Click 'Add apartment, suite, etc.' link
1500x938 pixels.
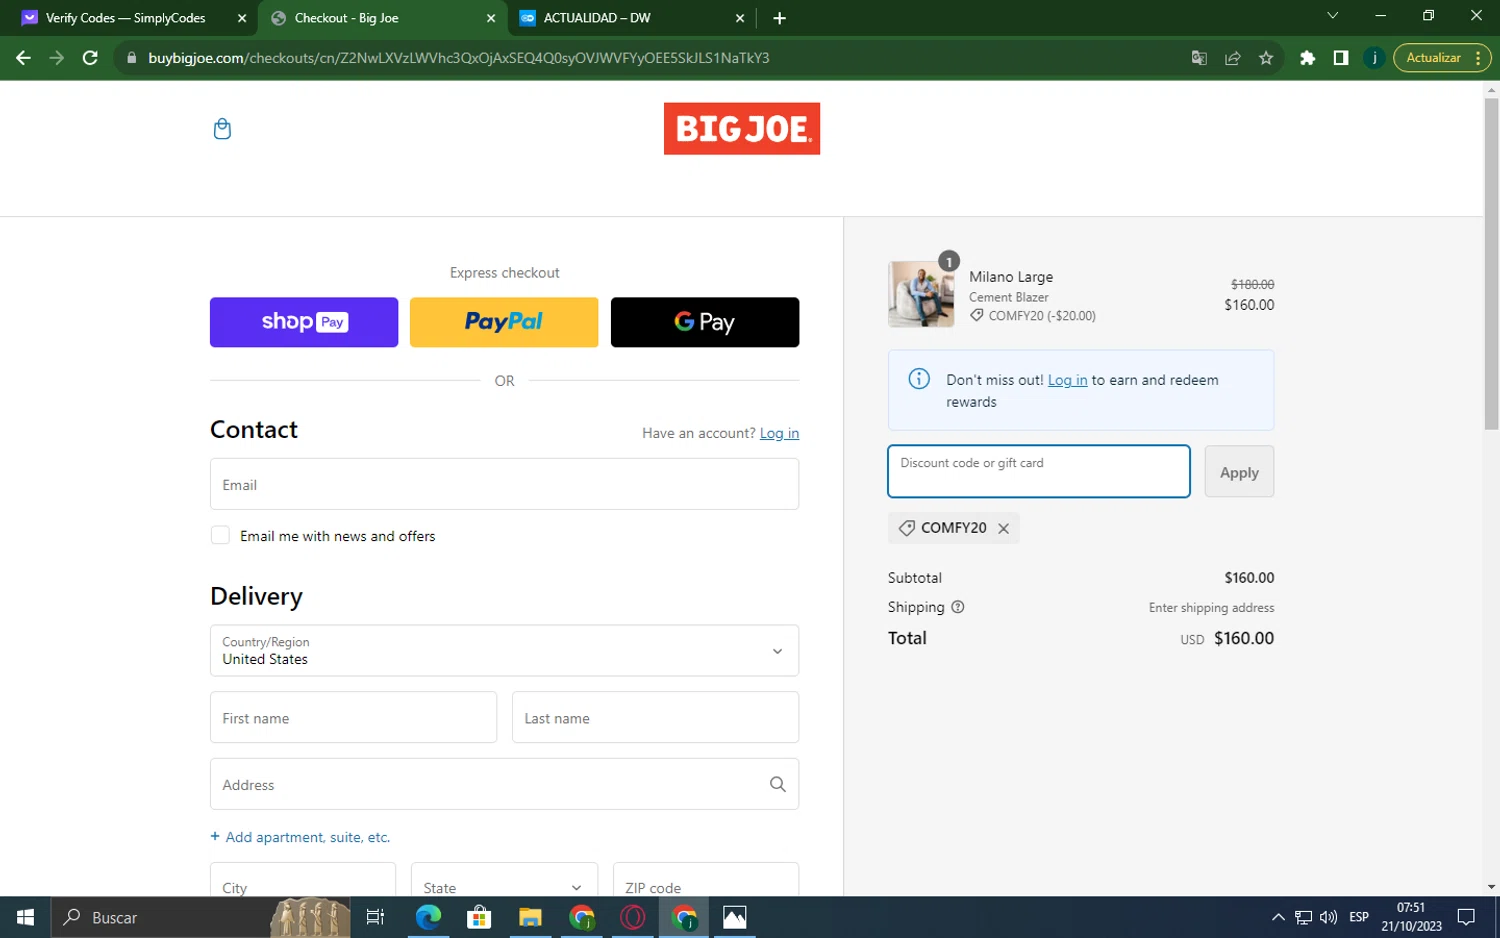point(300,837)
